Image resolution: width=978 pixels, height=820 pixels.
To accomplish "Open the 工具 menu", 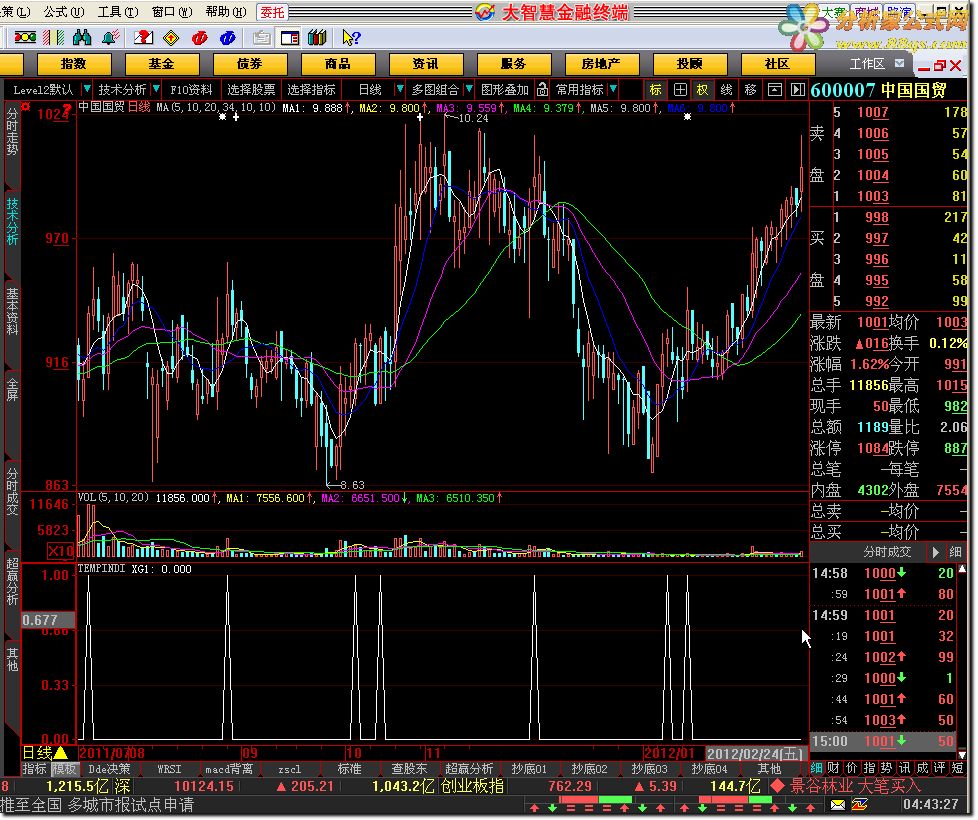I will 119,12.
